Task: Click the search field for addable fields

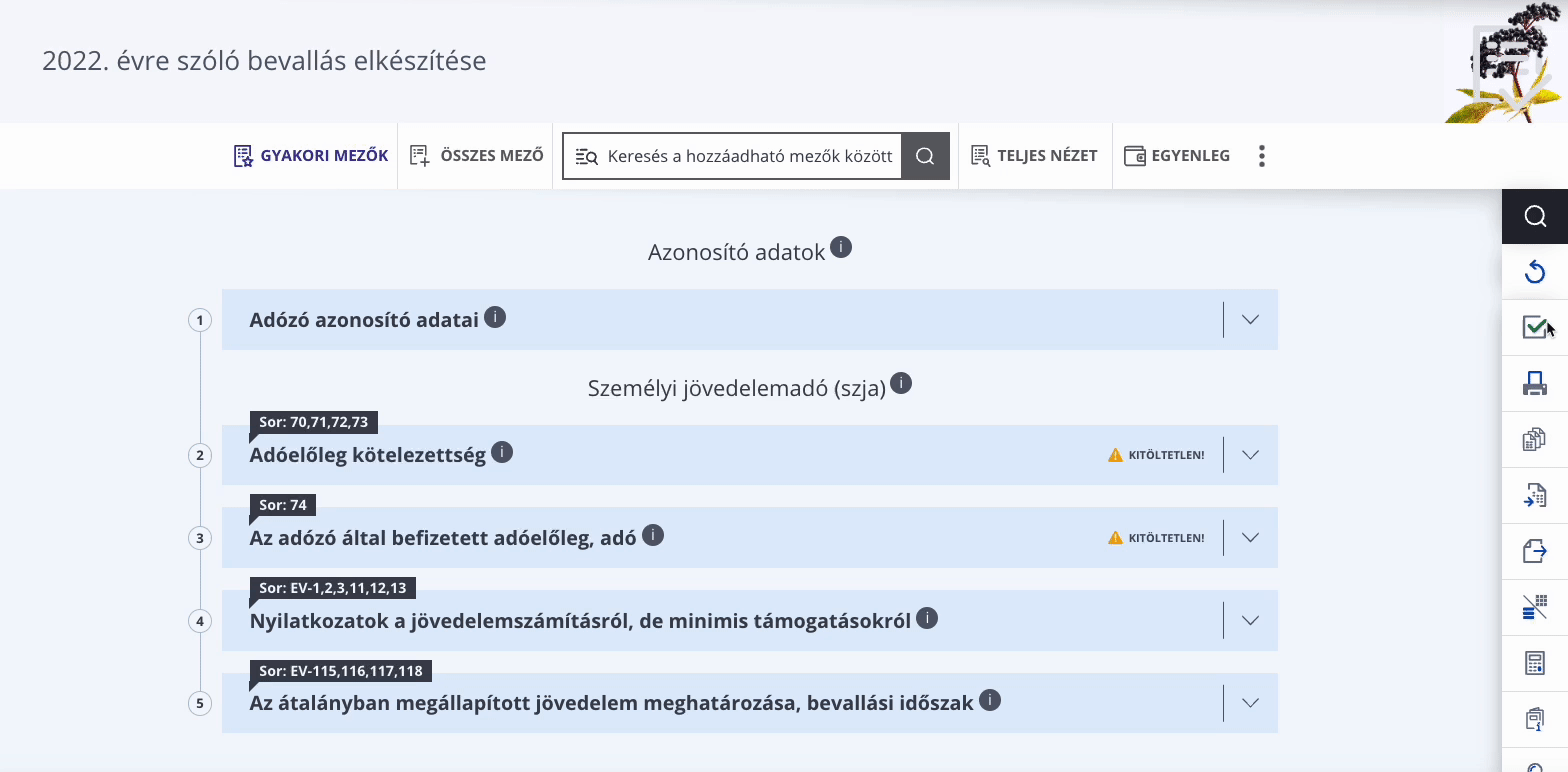Action: (732, 156)
